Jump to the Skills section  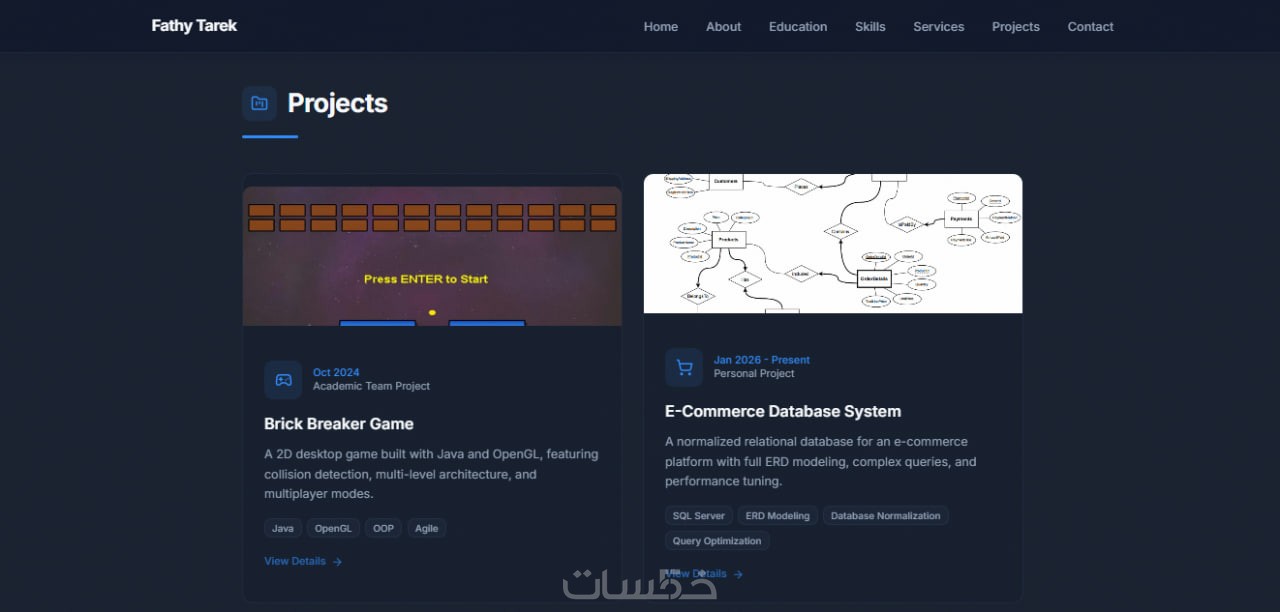click(x=870, y=27)
